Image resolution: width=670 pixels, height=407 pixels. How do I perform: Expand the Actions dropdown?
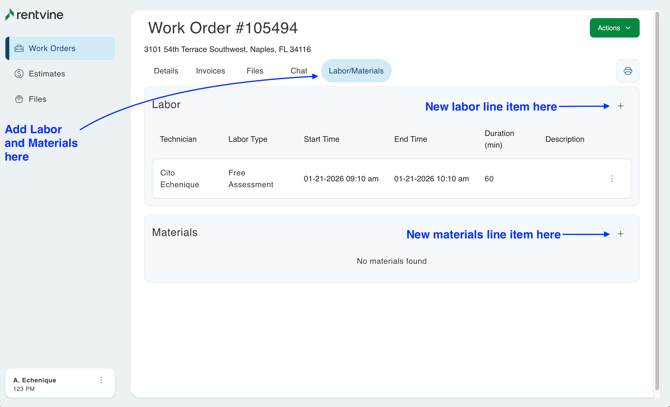click(x=614, y=28)
